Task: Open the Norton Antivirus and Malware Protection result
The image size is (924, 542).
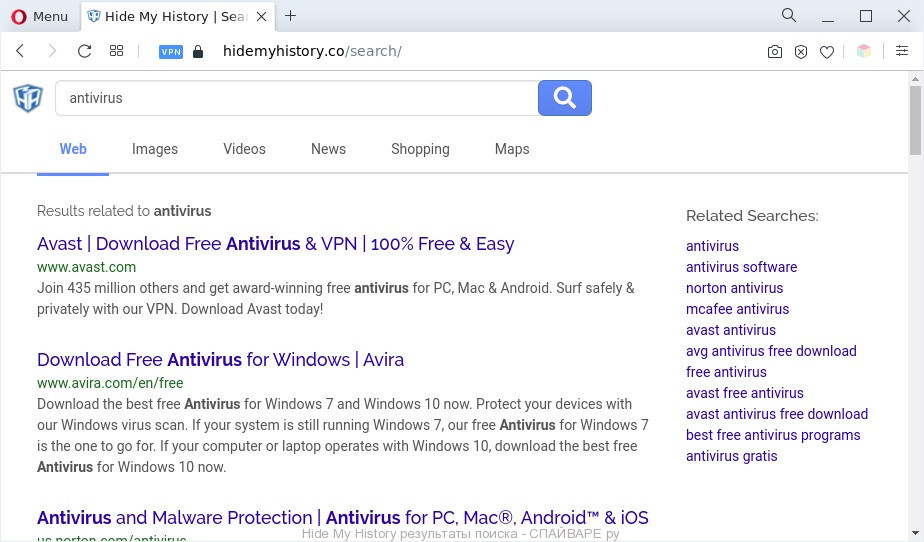Action: tap(342, 518)
